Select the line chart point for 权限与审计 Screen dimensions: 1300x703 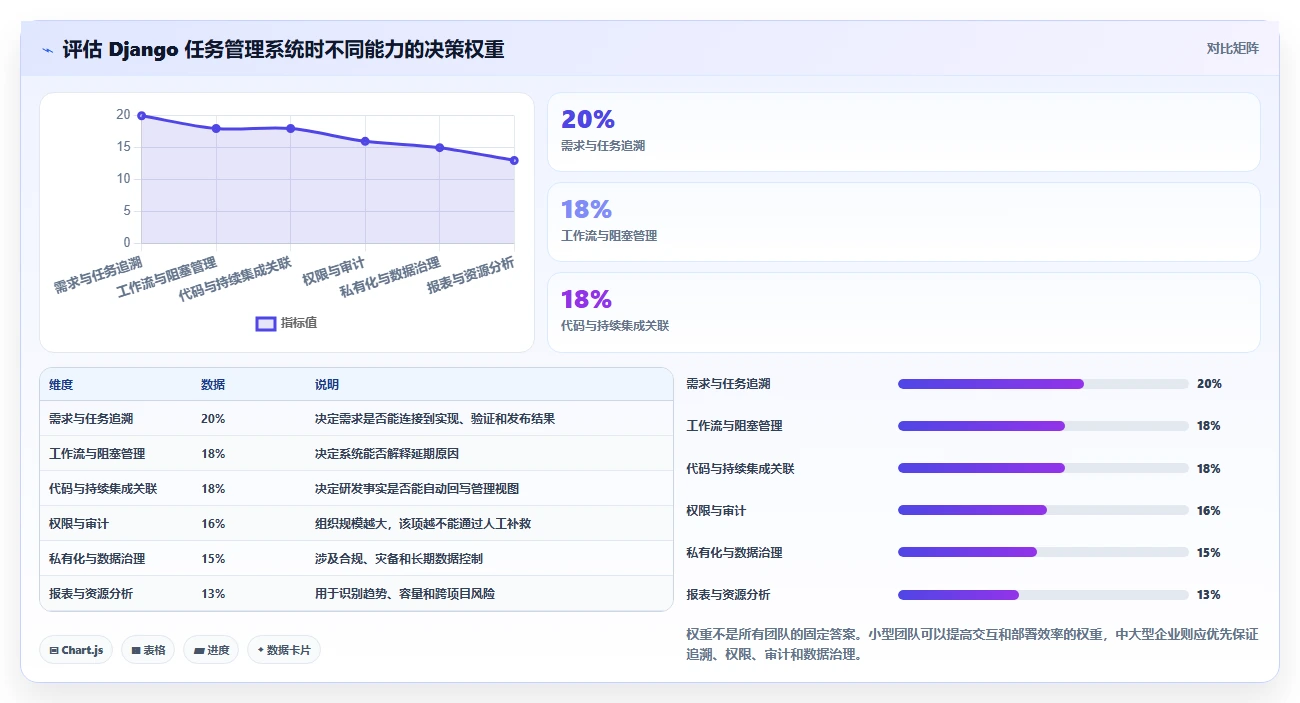click(x=365, y=141)
